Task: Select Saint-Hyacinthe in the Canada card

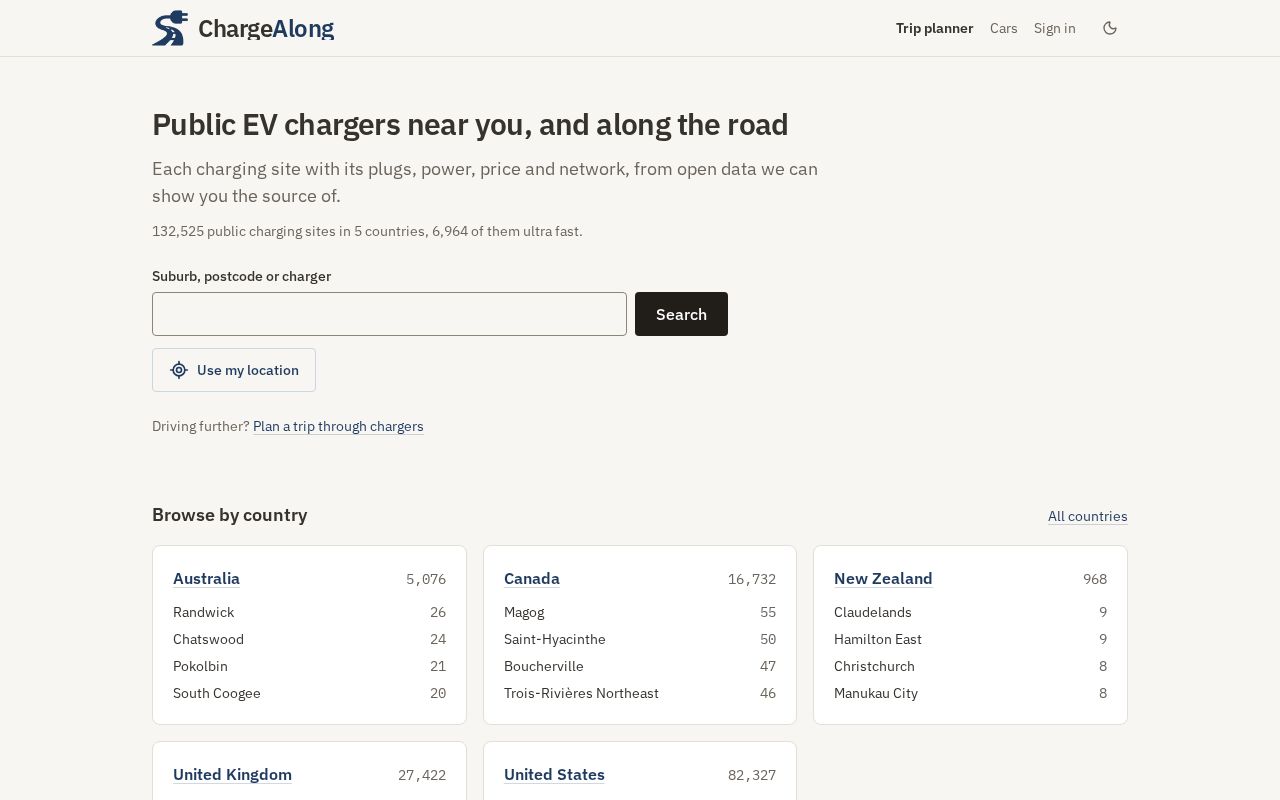Action: (x=555, y=639)
